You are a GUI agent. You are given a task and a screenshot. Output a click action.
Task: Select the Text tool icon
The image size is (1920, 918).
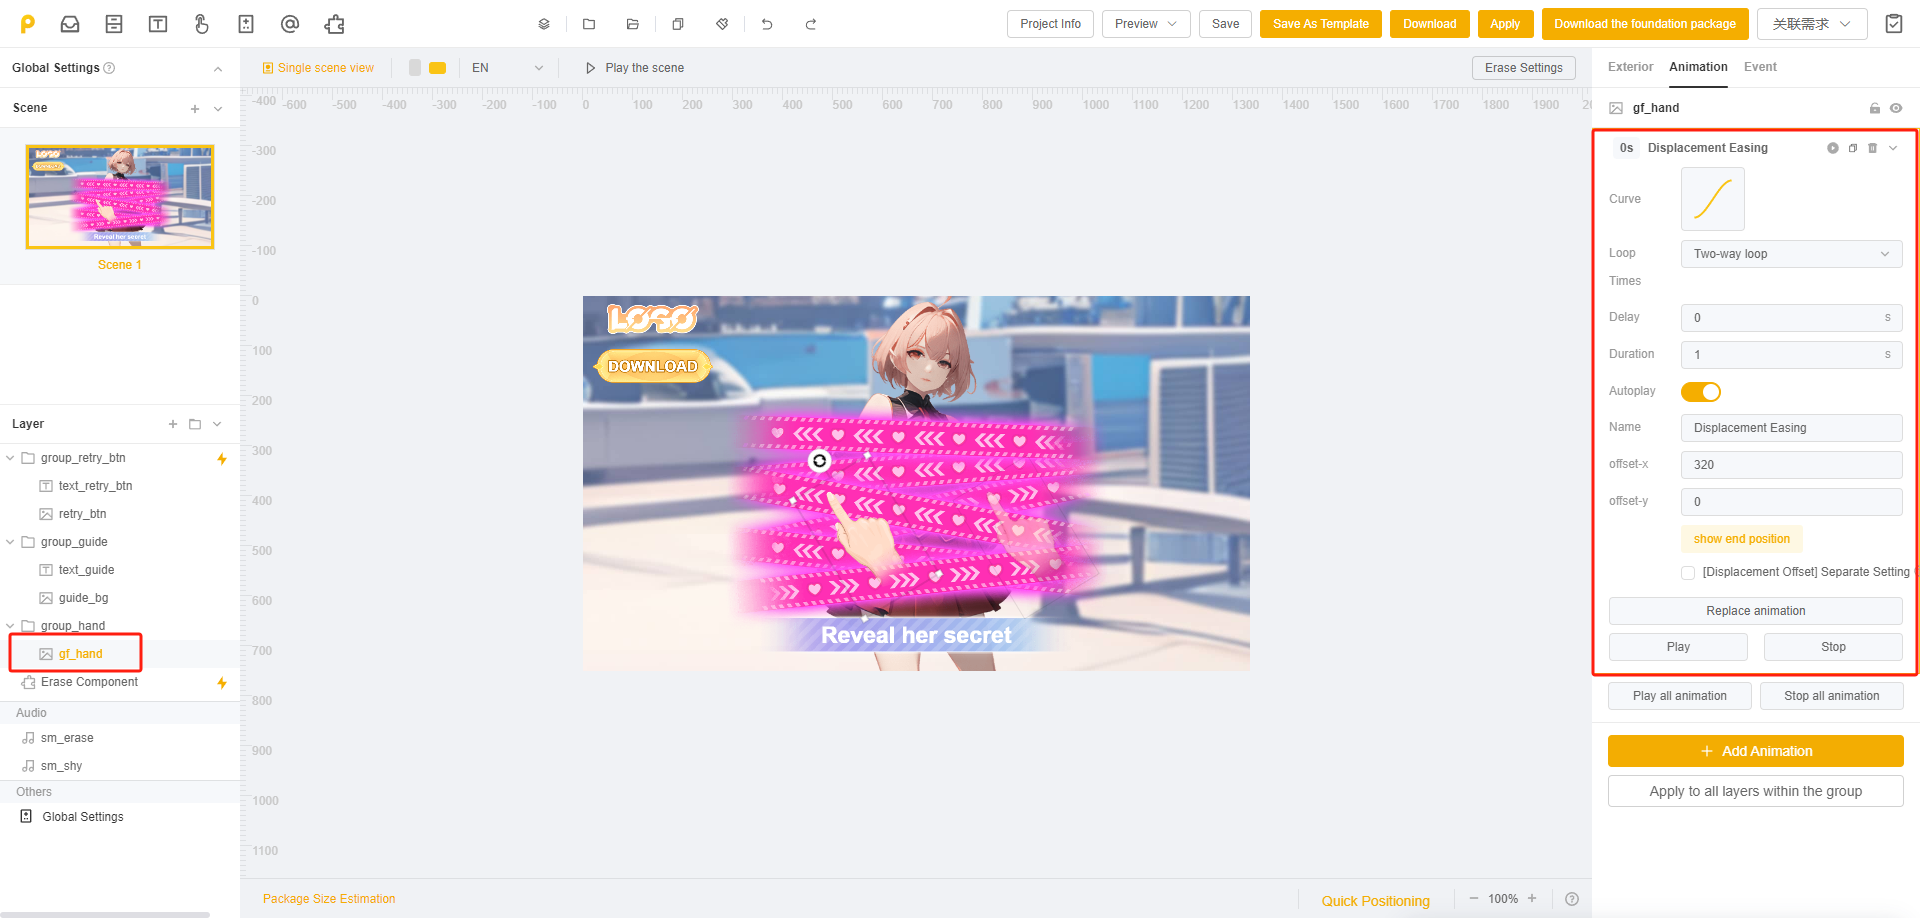[158, 24]
